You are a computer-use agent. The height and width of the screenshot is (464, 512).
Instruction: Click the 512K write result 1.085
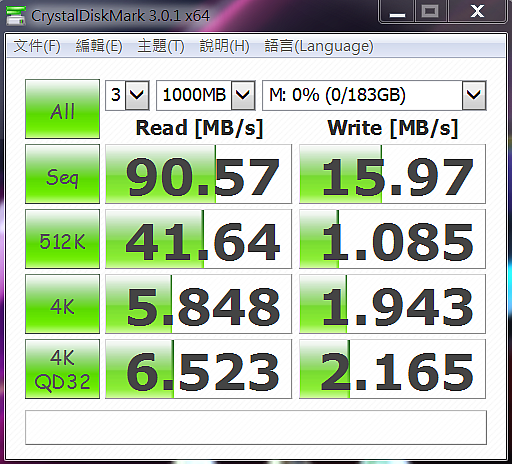click(x=392, y=239)
